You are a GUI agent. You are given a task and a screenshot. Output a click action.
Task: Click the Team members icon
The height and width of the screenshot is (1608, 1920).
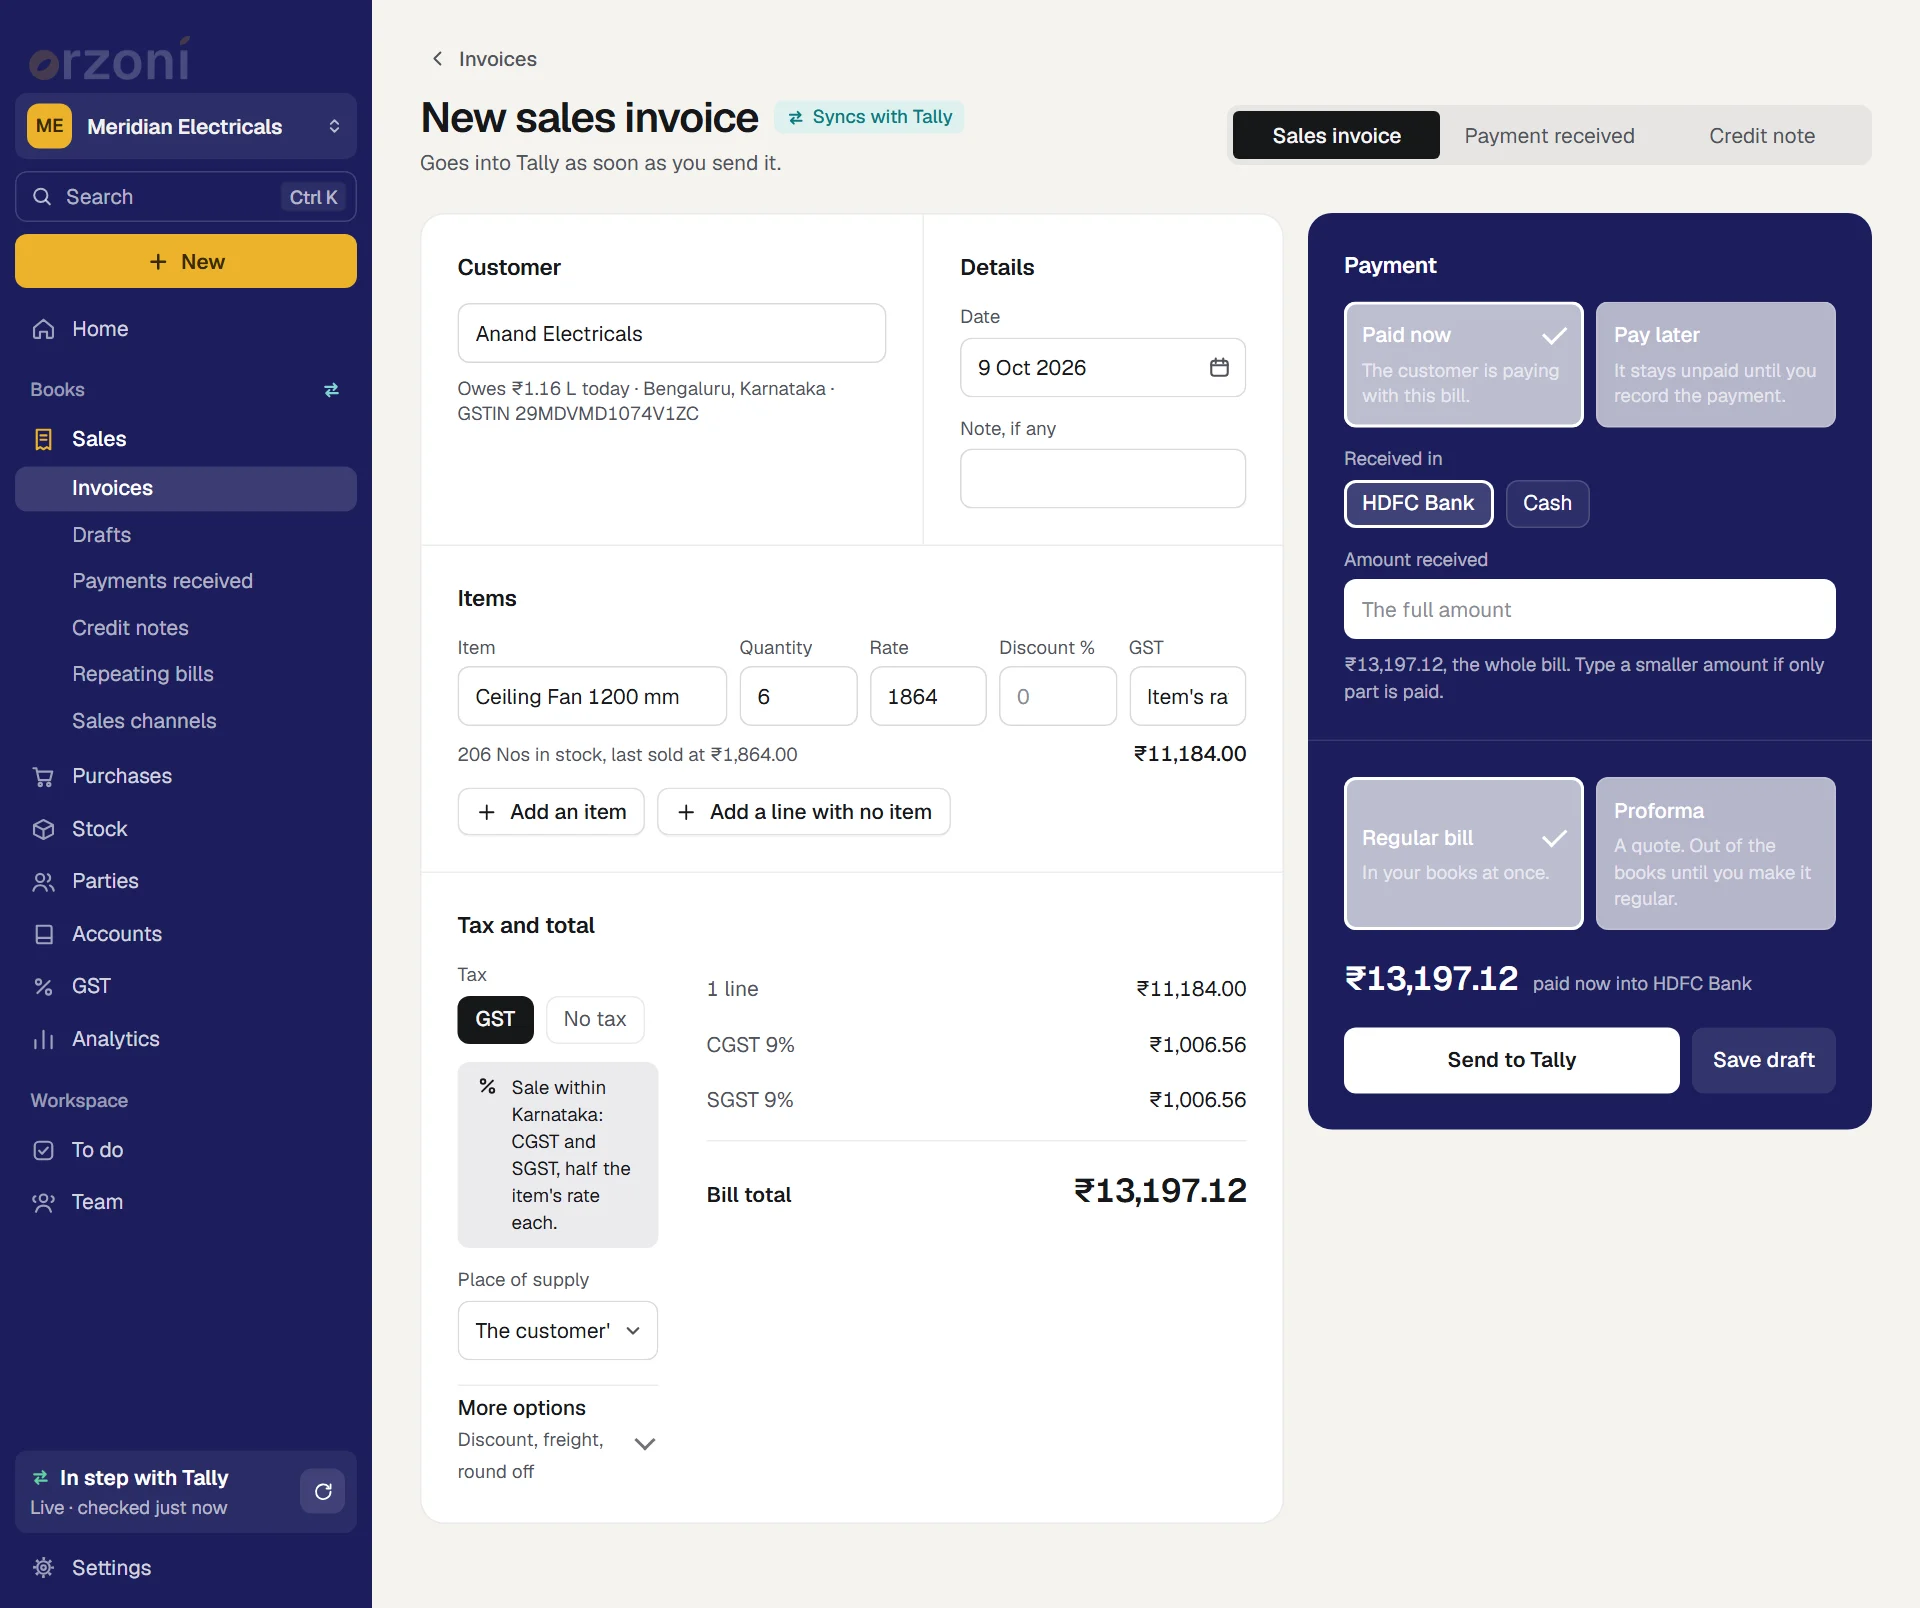point(43,1203)
